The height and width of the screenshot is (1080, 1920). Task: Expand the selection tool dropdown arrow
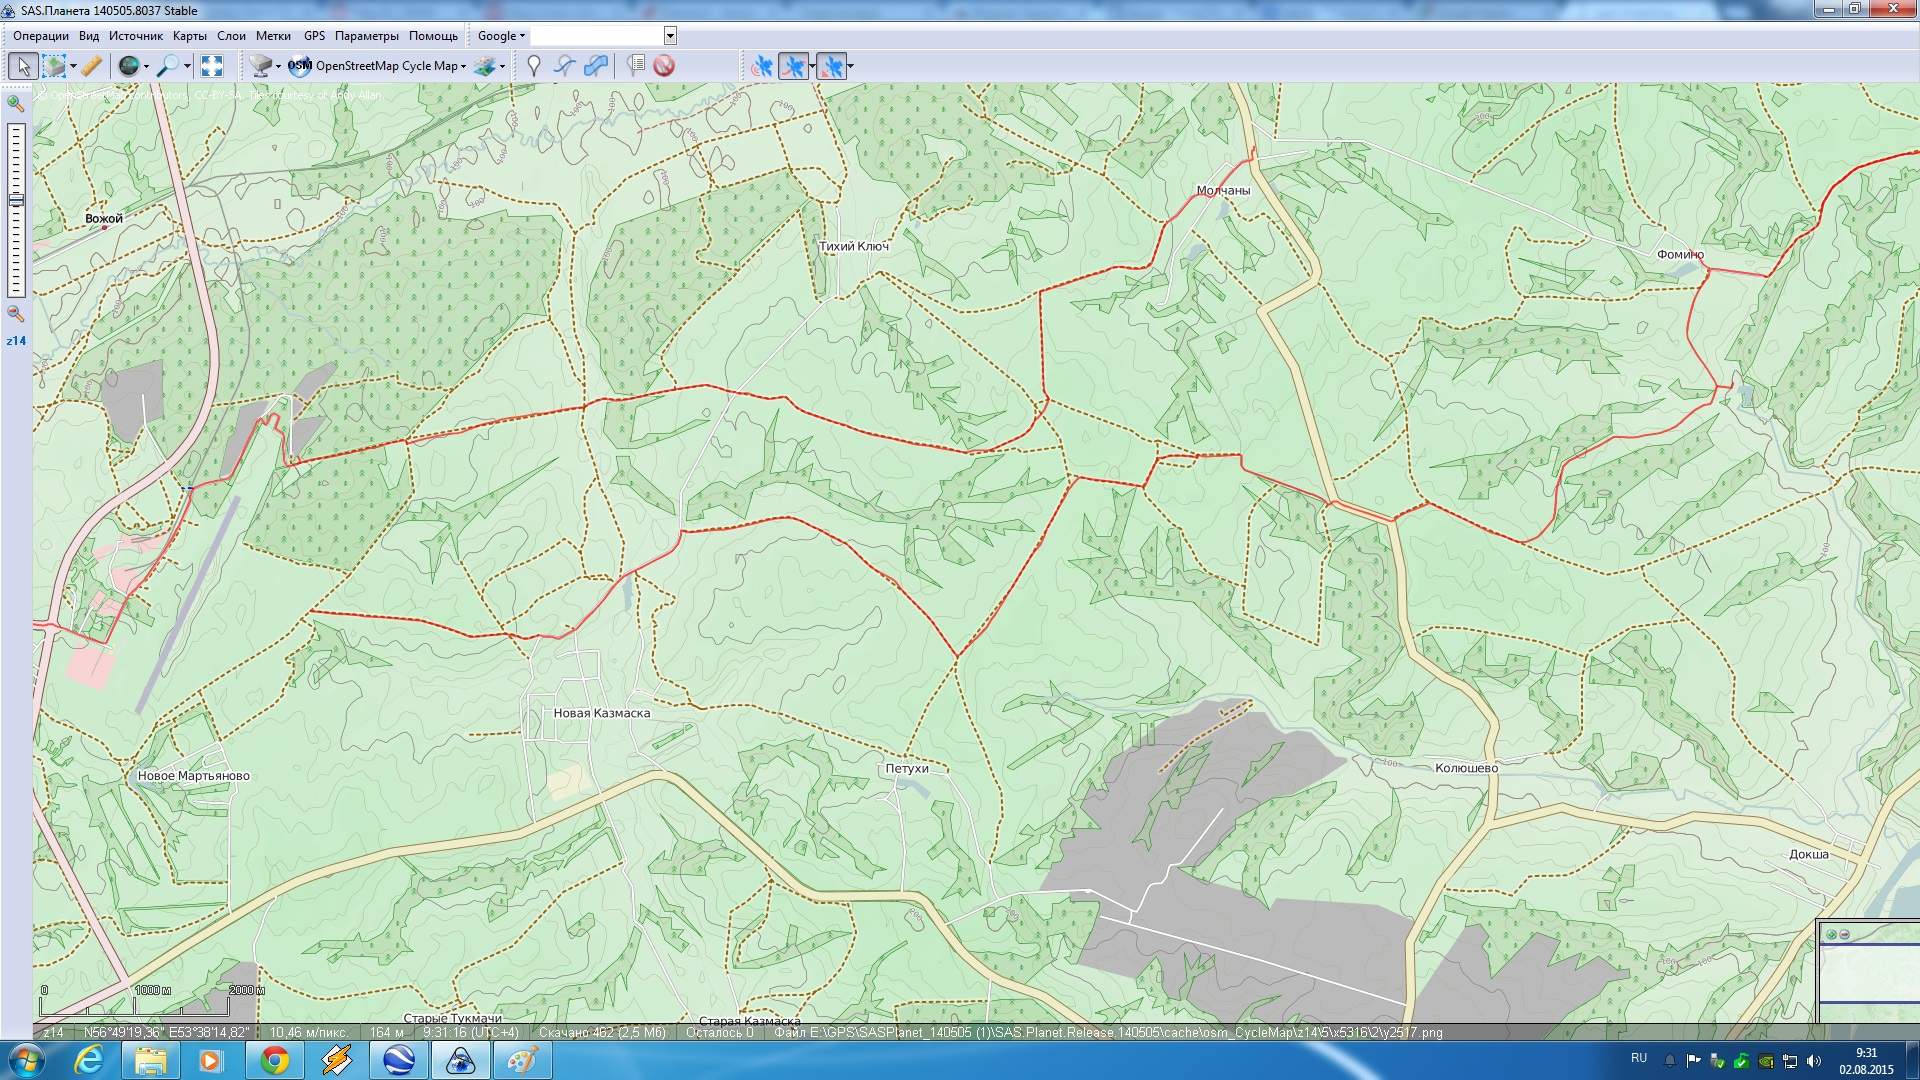tap(73, 66)
